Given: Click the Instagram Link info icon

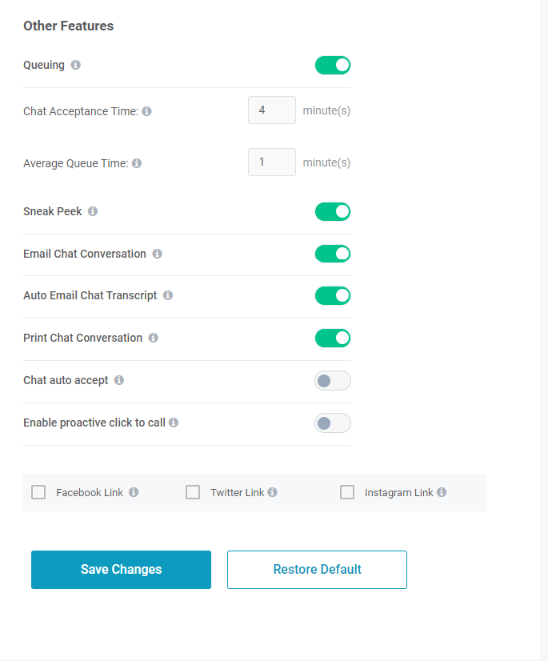Looking at the screenshot, I should 441,492.
